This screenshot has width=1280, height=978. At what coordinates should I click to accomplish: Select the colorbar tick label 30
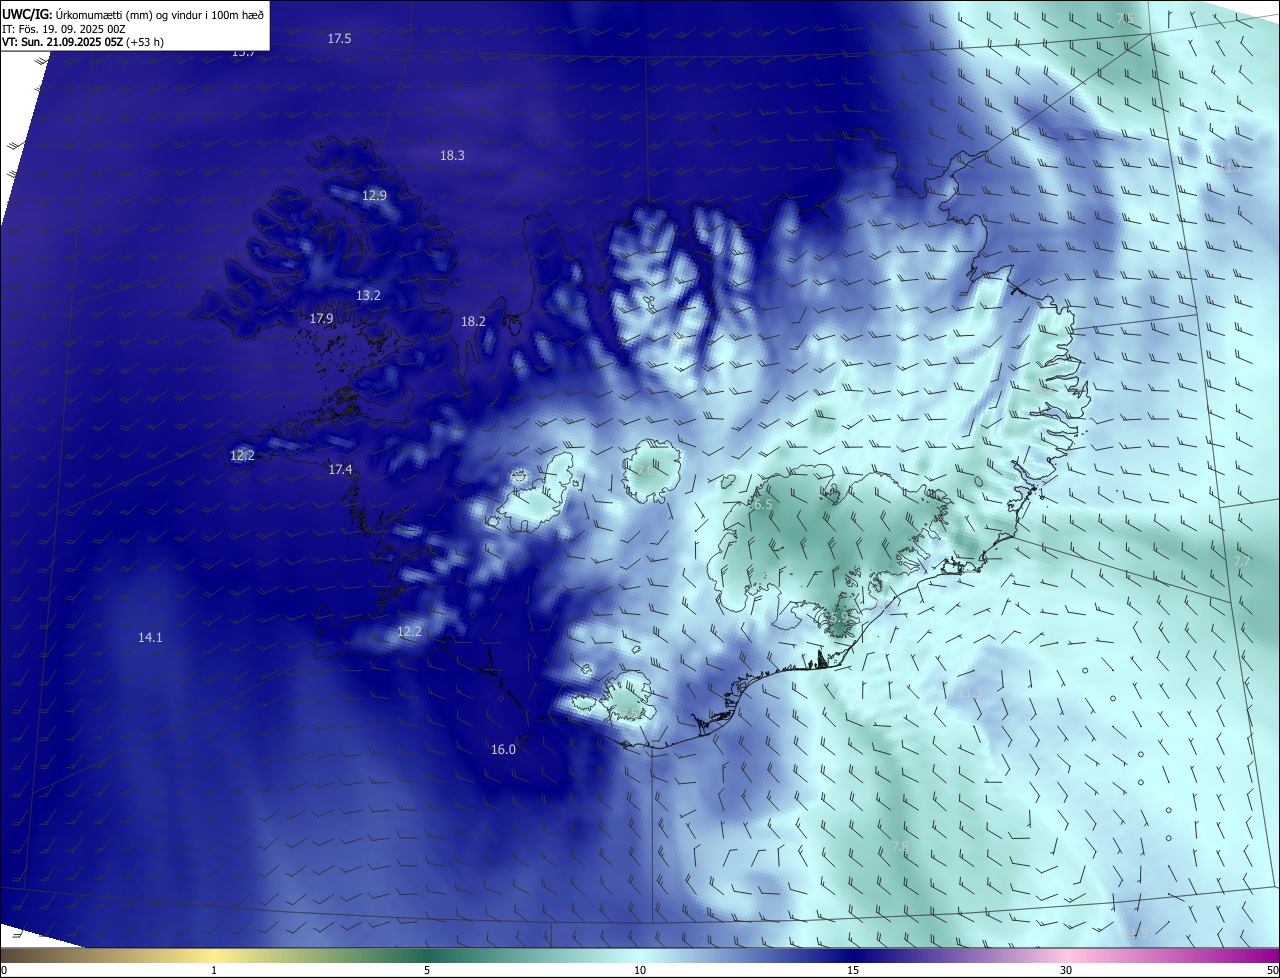pyautogui.click(x=1066, y=970)
